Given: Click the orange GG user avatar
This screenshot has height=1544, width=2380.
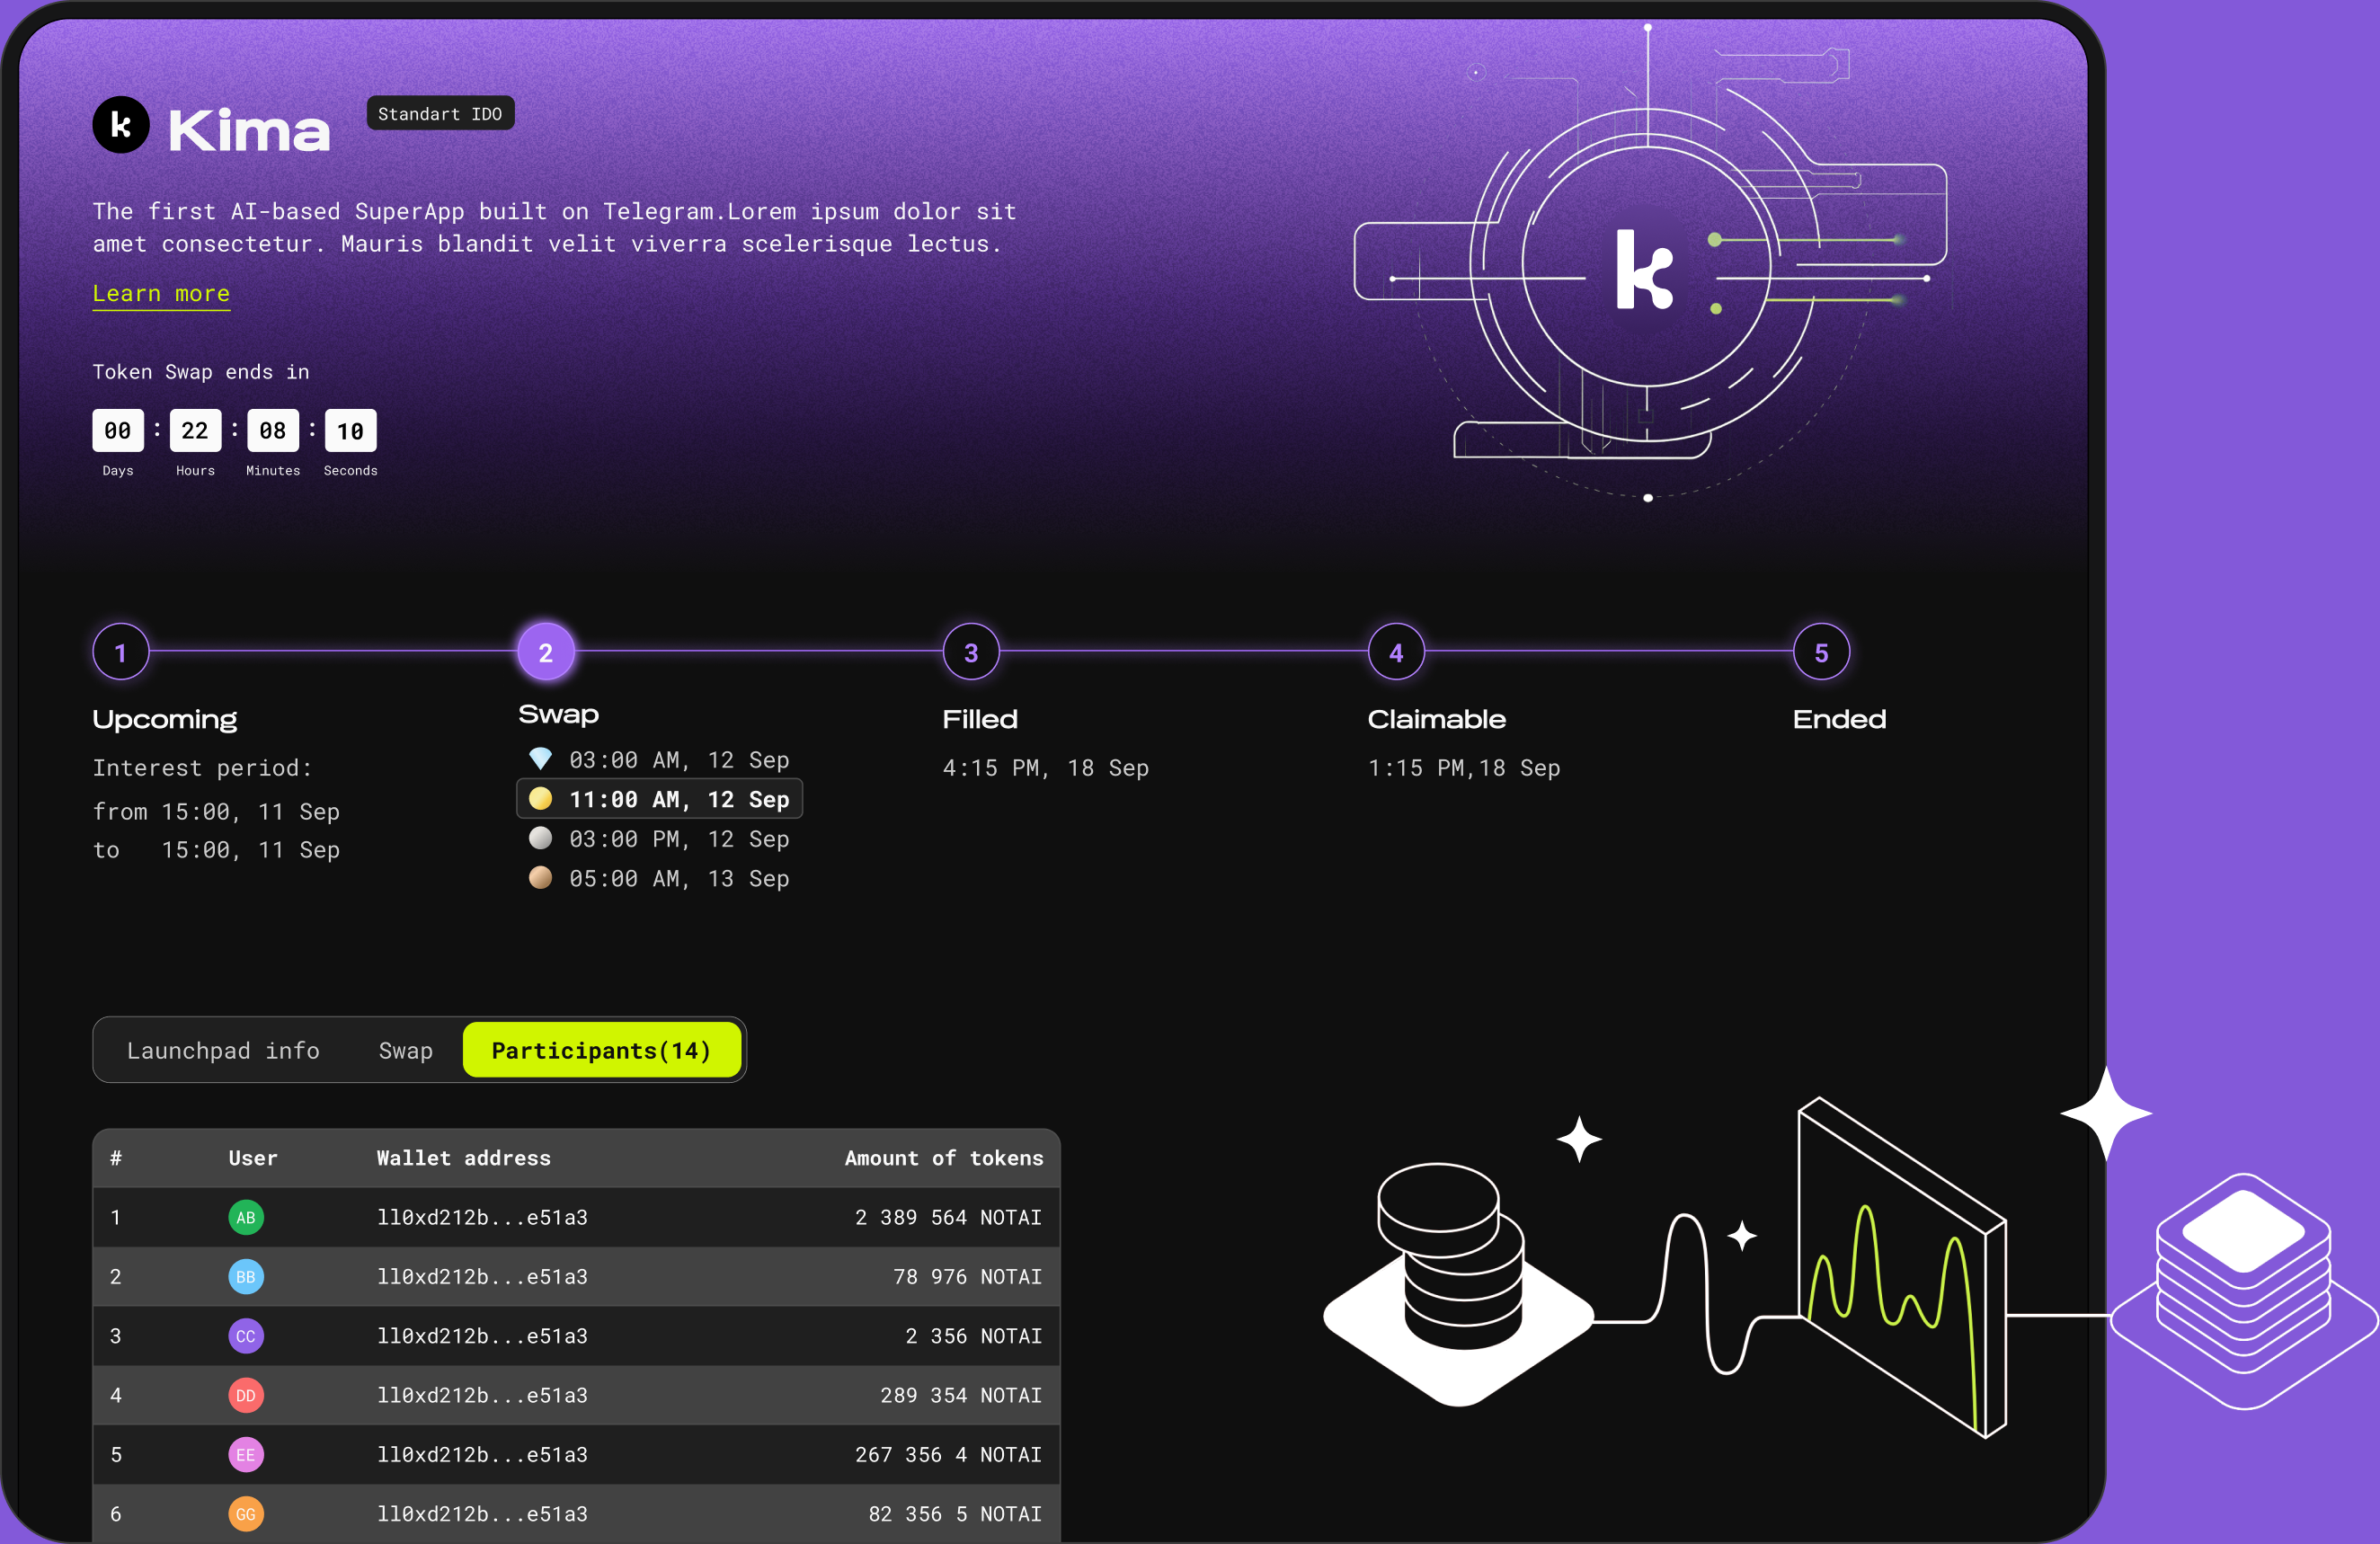Looking at the screenshot, I should [246, 1513].
